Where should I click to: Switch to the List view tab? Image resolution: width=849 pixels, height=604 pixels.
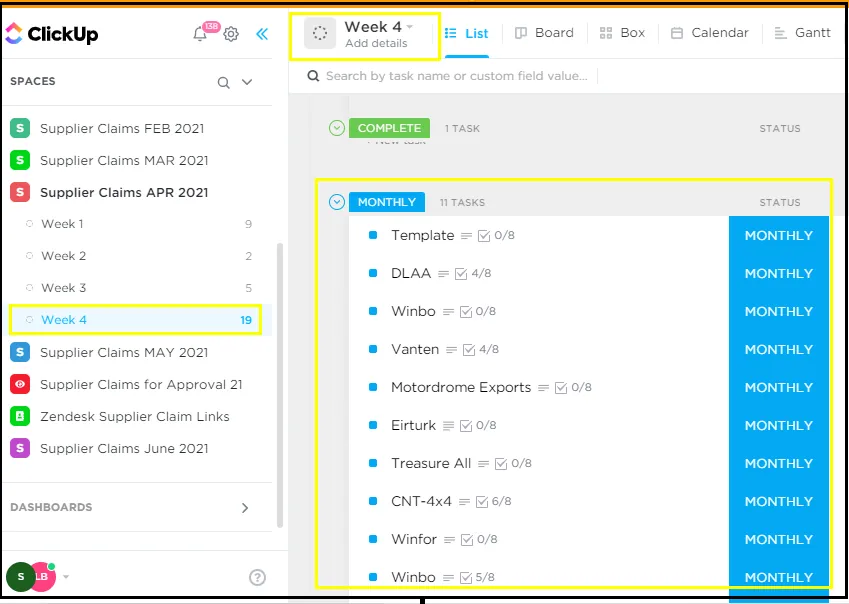pos(467,33)
